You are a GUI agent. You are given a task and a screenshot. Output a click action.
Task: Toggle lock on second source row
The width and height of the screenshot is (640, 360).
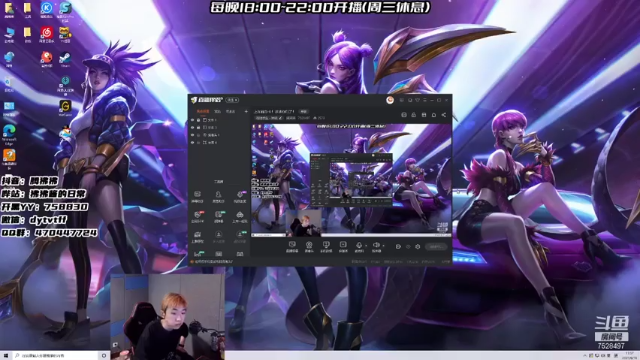coord(199,127)
